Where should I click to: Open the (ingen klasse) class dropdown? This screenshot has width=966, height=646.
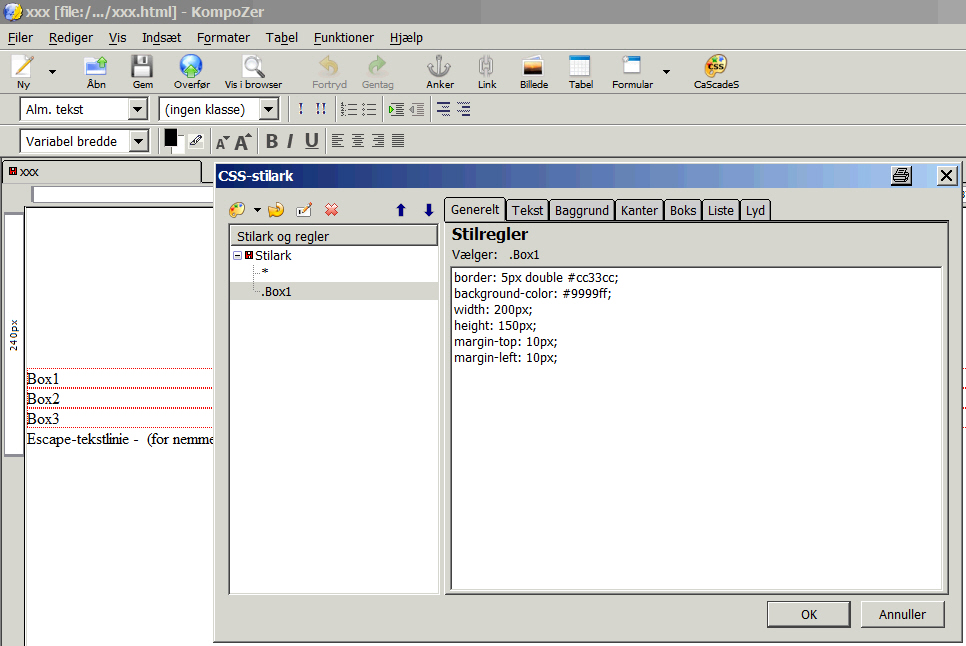coord(269,109)
